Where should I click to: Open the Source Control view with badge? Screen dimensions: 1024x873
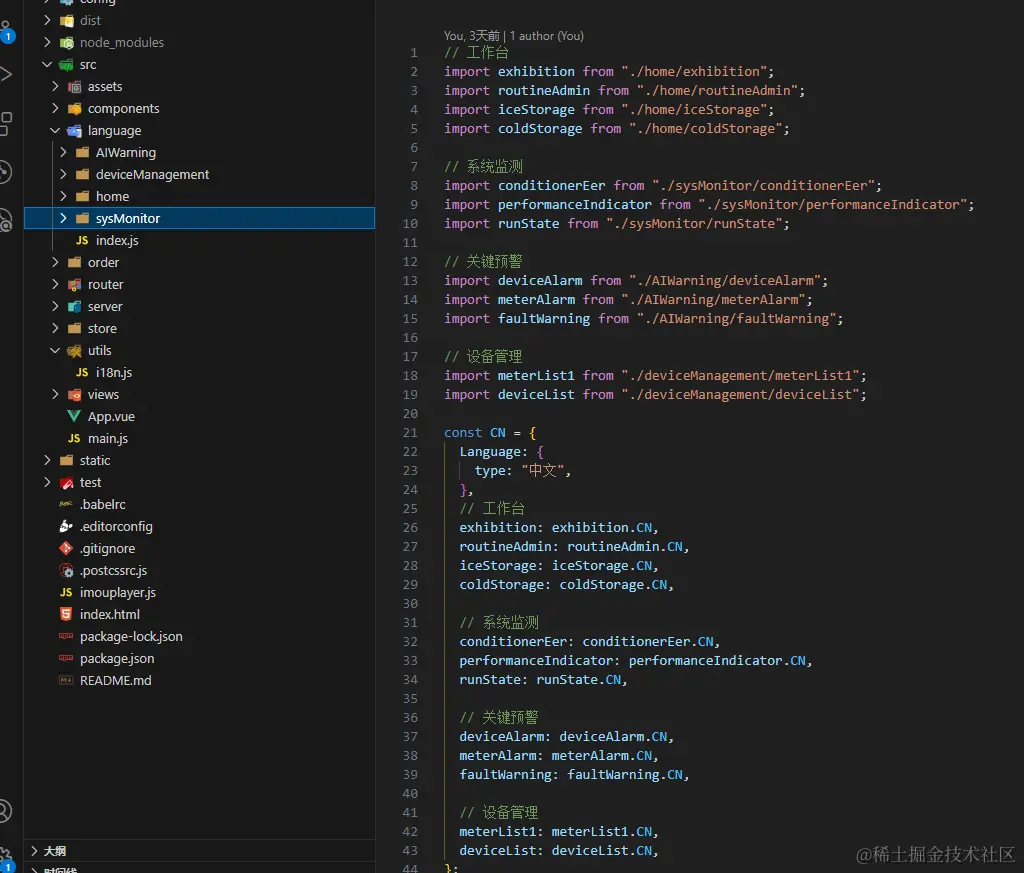(6, 31)
